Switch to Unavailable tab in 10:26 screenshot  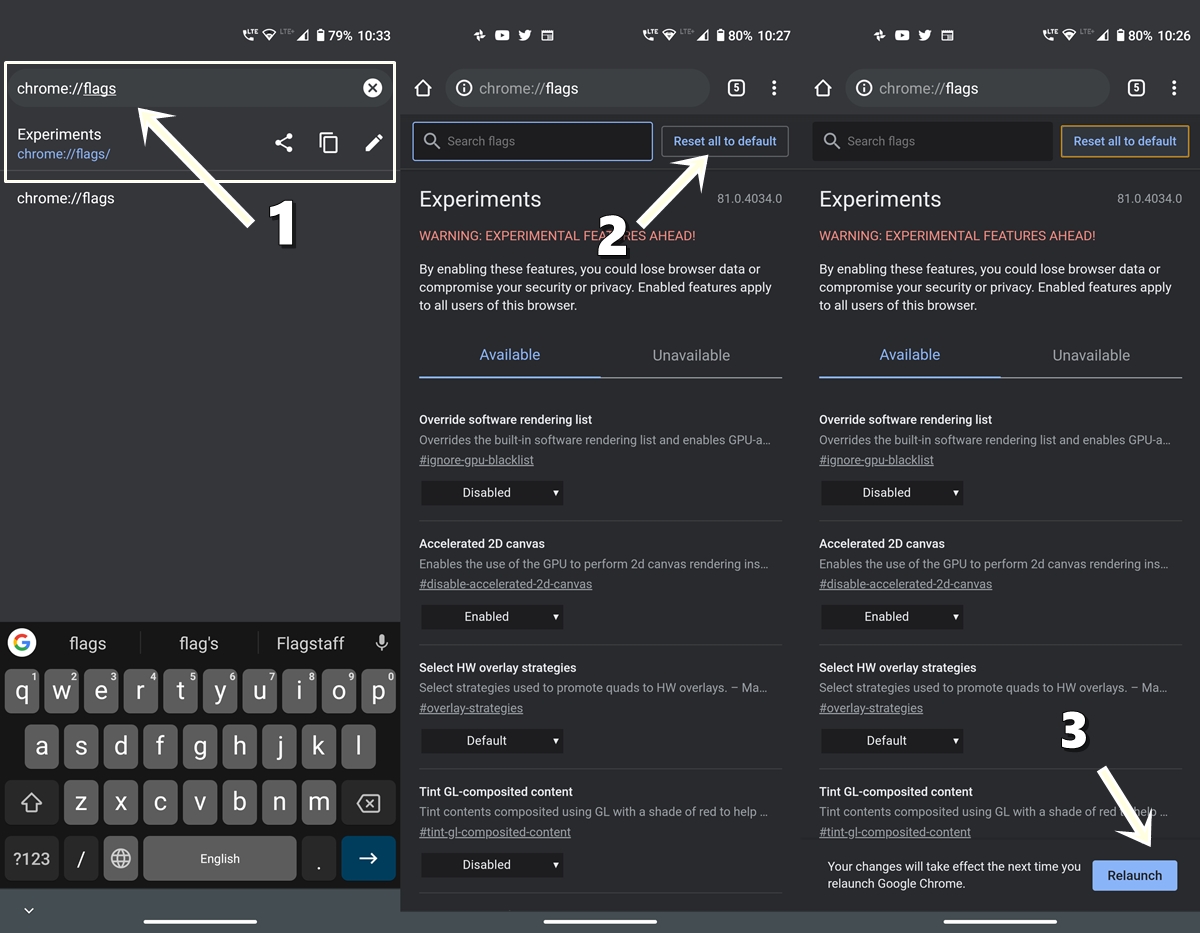[x=1091, y=355]
